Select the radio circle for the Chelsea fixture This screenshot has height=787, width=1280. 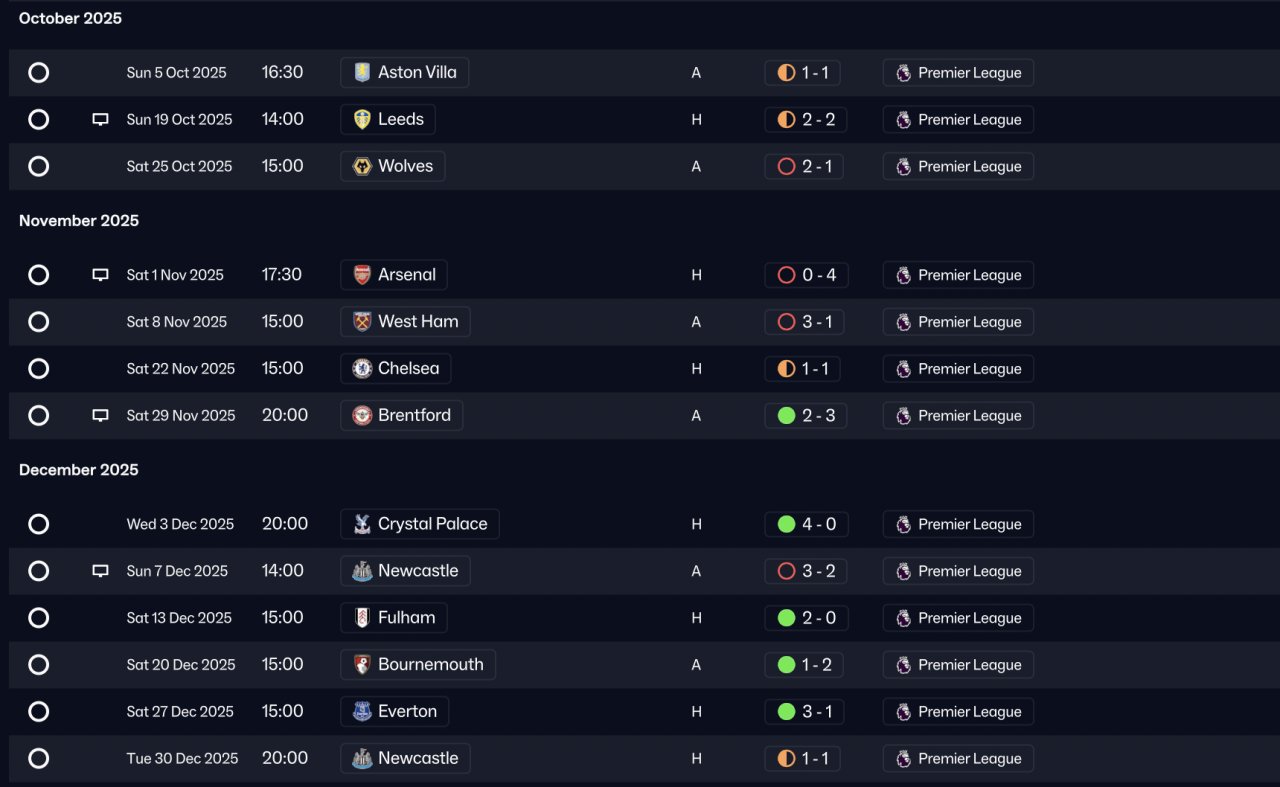coord(38,368)
